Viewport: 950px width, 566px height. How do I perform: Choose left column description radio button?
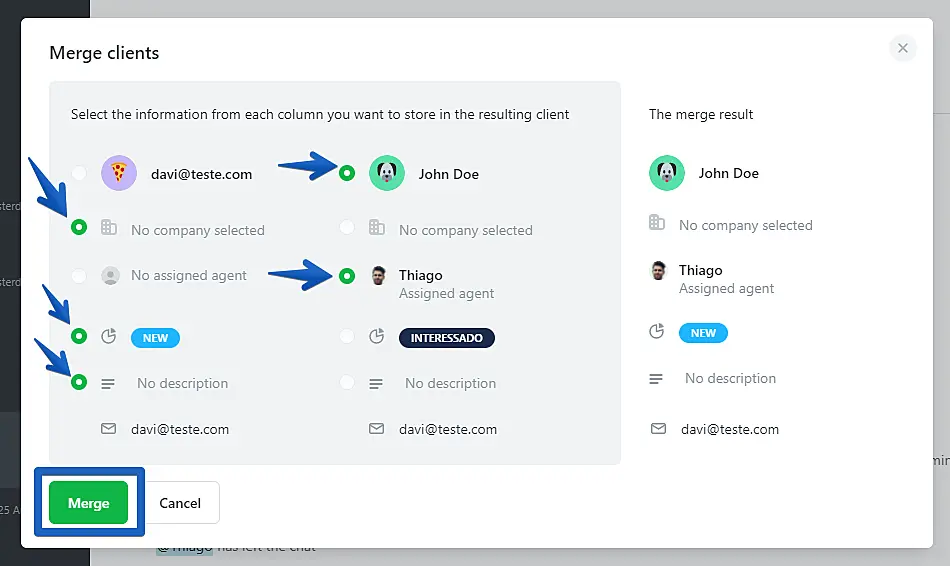[79, 382]
